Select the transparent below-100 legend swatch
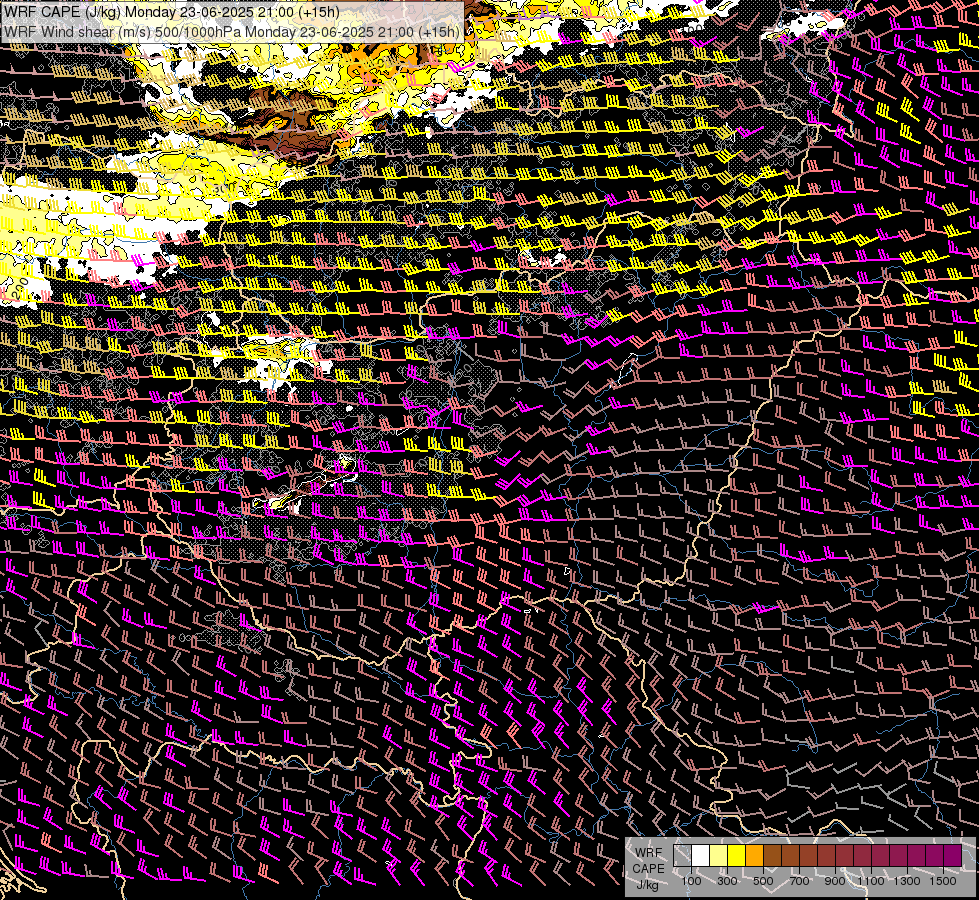Screen dimensions: 979x900 682,856
